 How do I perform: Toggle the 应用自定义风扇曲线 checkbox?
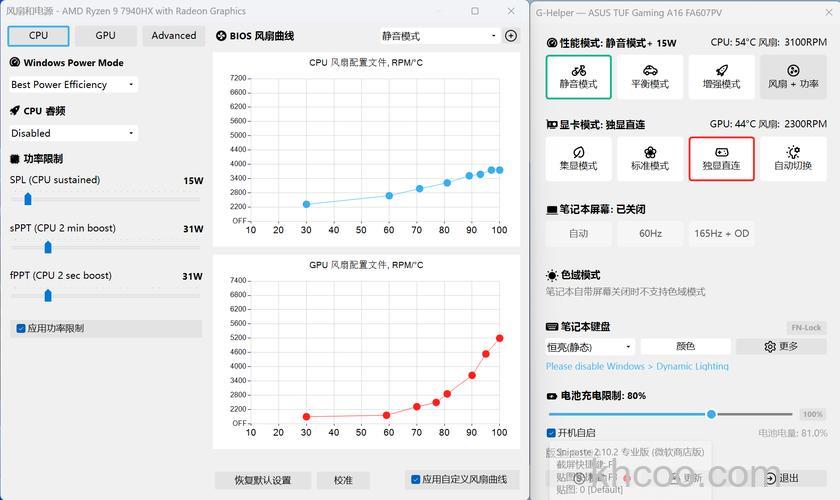[416, 479]
